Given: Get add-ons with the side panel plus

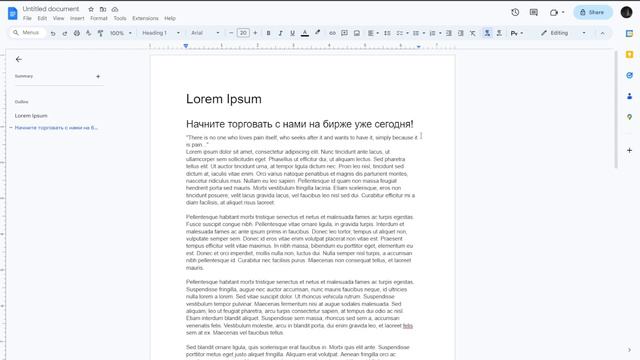Looking at the screenshot, I should [x=629, y=150].
